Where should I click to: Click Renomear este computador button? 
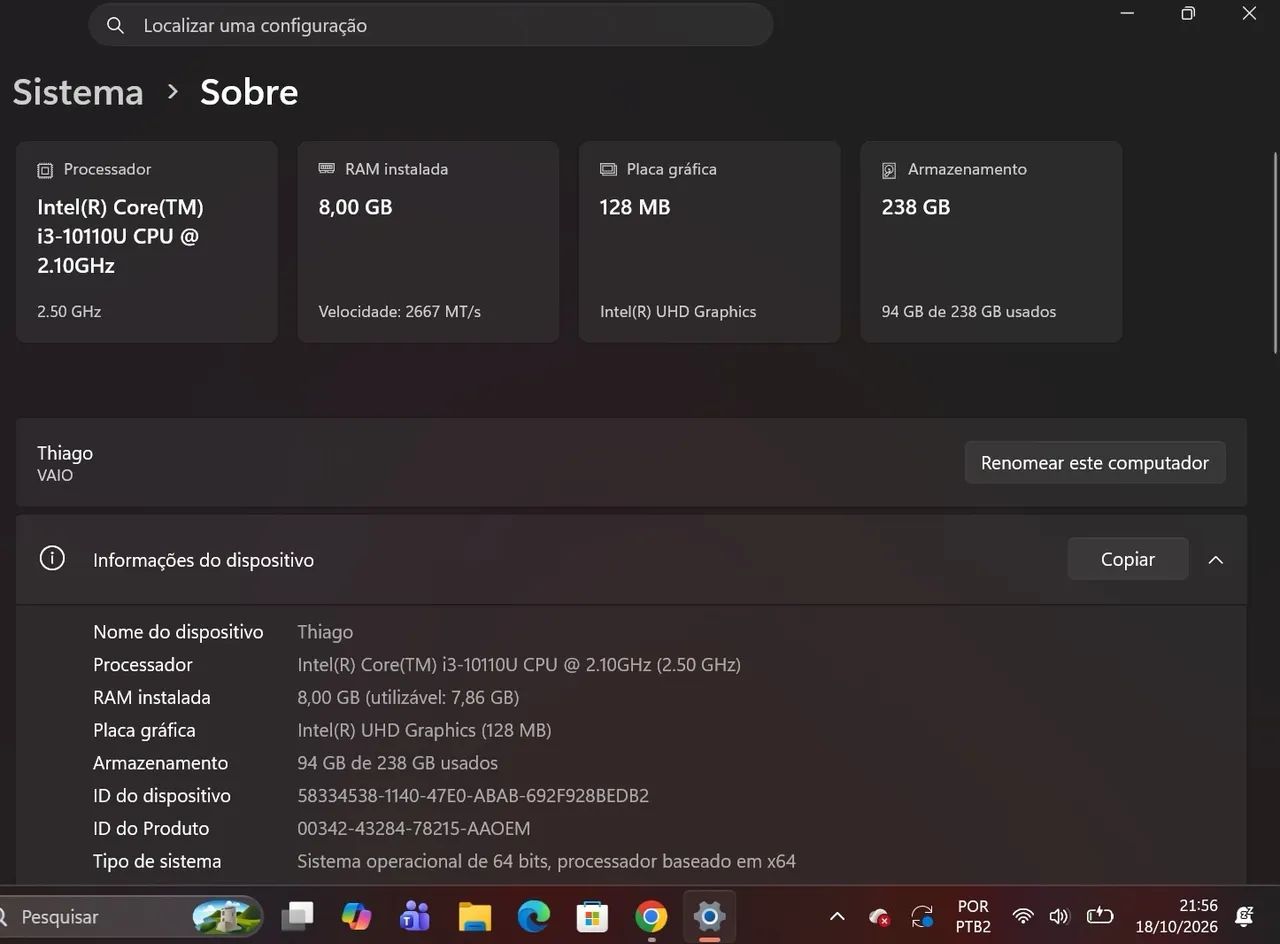click(x=1095, y=463)
